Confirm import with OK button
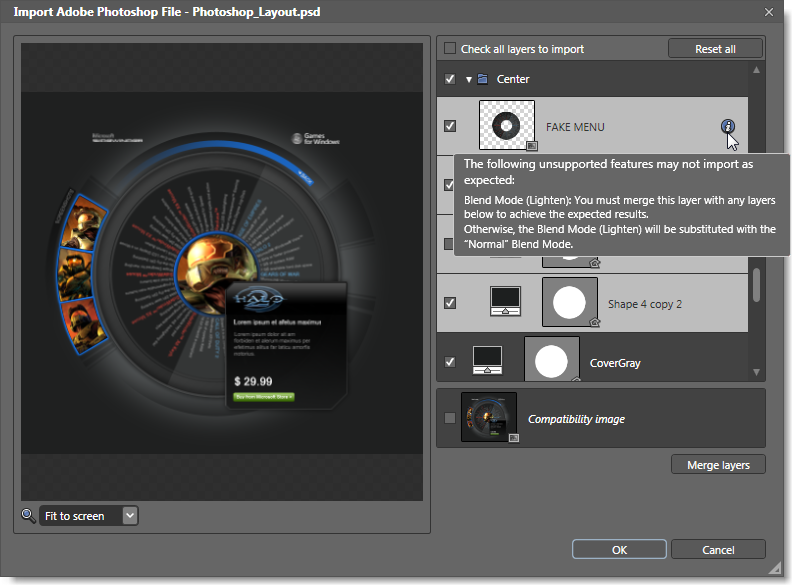Viewport: 794px width, 585px height. (x=619, y=550)
